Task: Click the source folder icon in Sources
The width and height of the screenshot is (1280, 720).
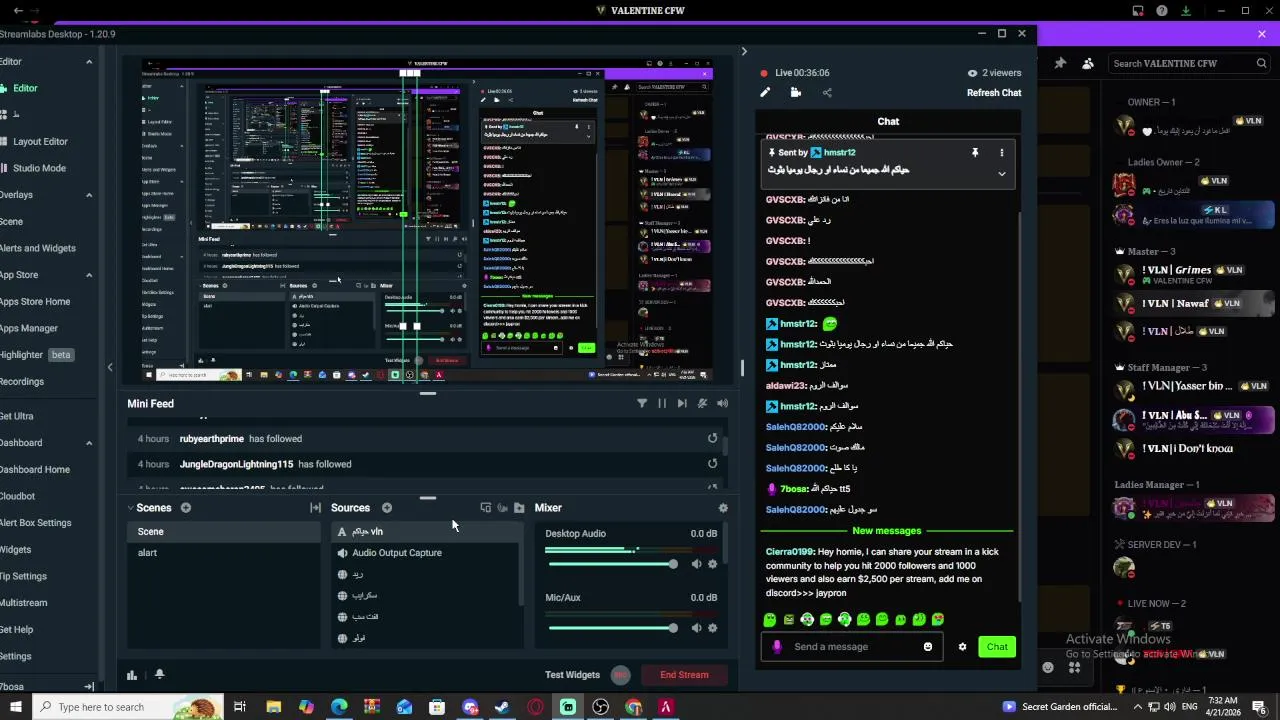Action: (x=519, y=508)
